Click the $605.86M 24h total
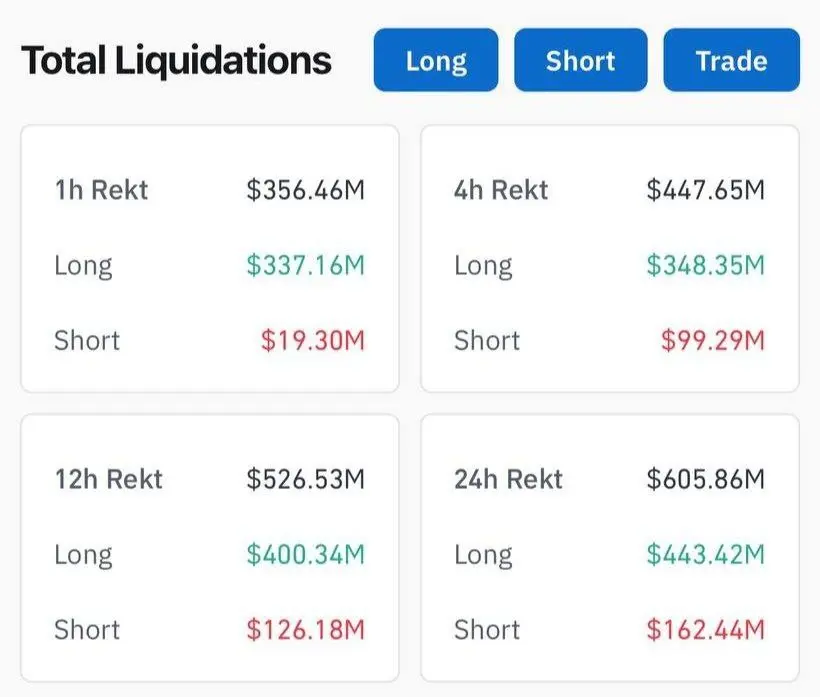Image resolution: width=820 pixels, height=697 pixels. click(x=705, y=479)
